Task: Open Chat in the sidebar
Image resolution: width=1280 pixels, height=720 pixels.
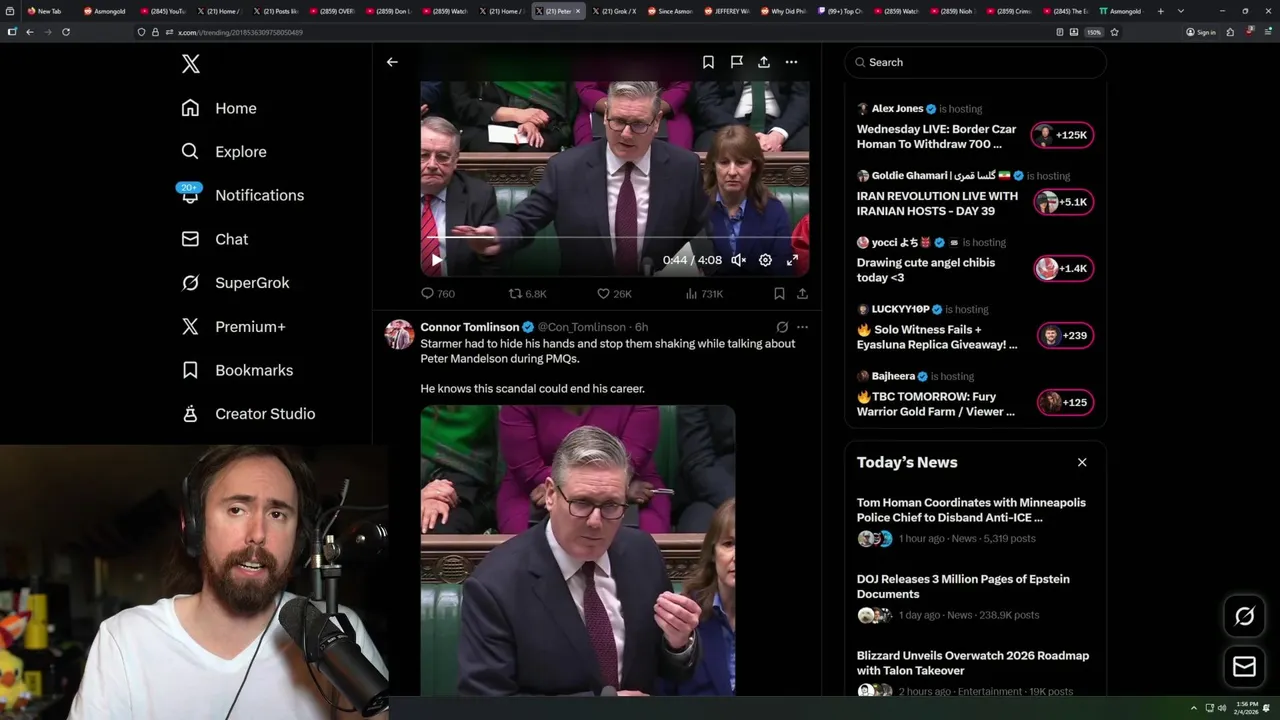Action: (x=215, y=239)
